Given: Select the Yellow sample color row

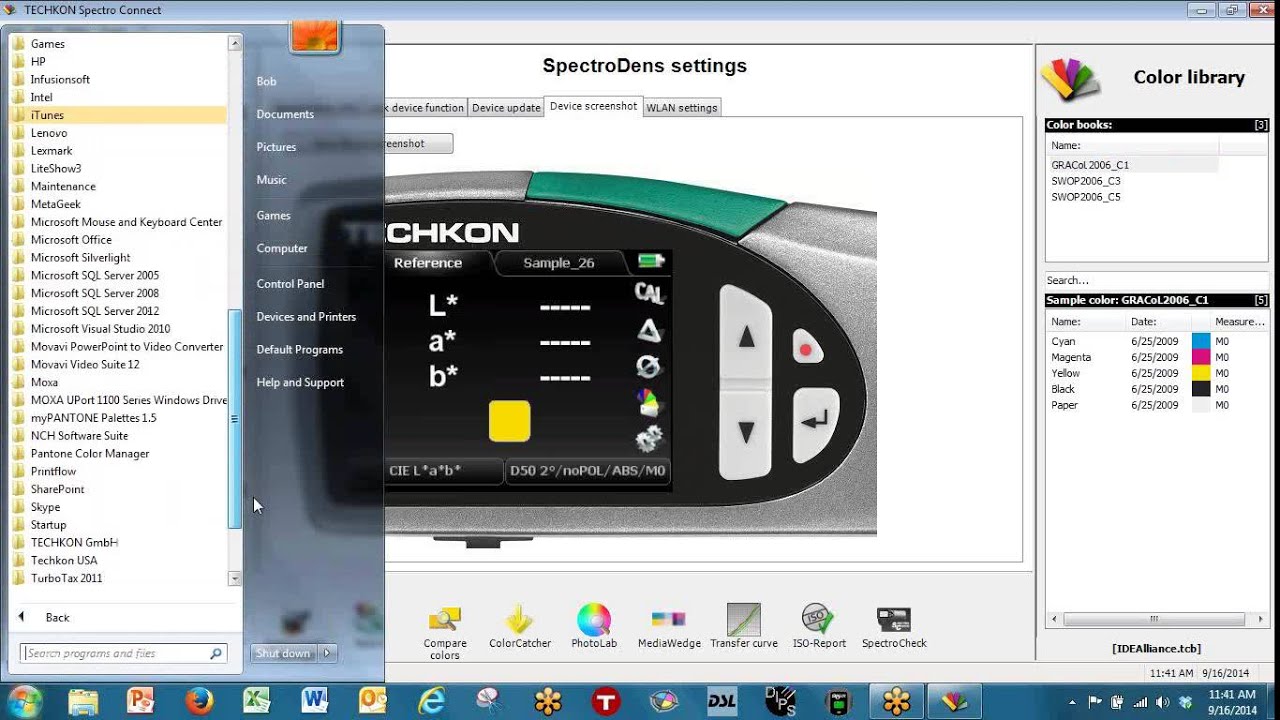Looking at the screenshot, I should [x=1157, y=373].
